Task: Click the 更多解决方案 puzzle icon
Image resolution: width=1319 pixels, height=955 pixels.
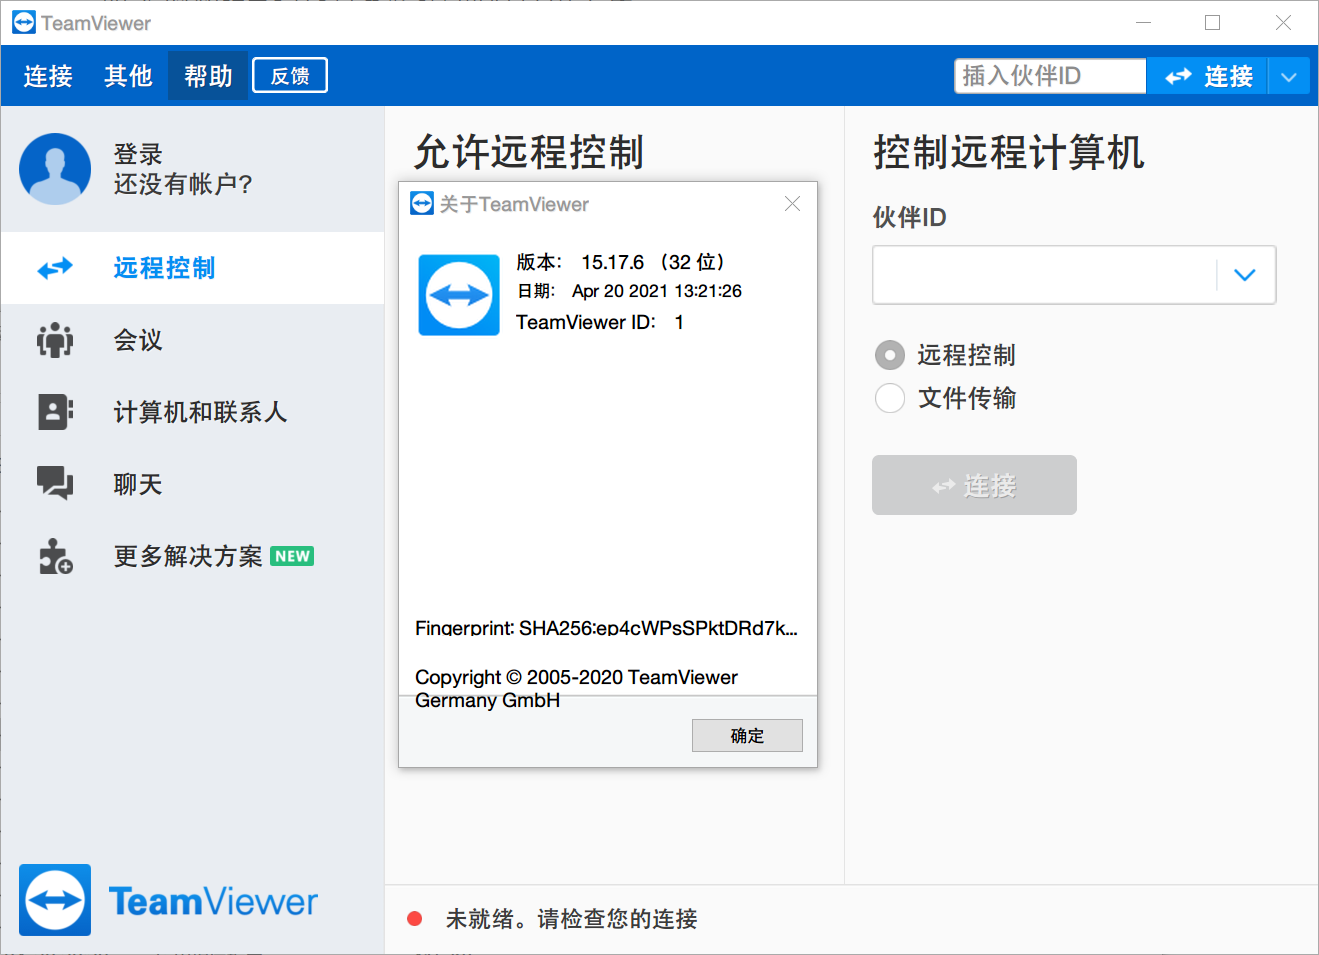Action: coord(54,556)
